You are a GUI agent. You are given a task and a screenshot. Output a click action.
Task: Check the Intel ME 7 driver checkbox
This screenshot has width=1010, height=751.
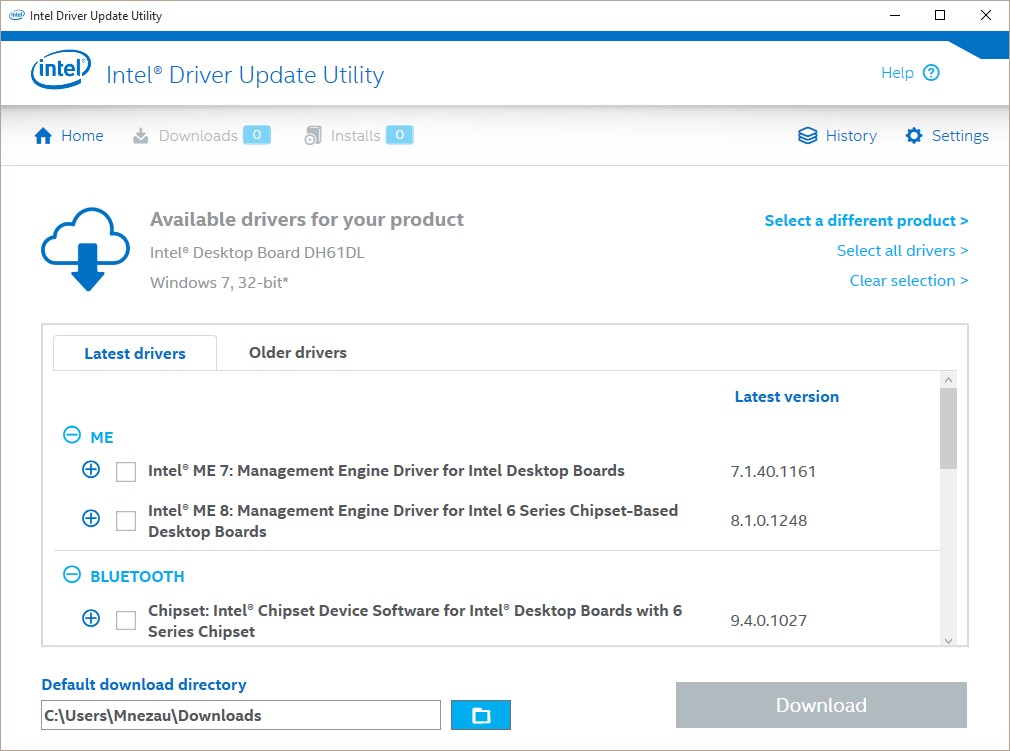(126, 471)
